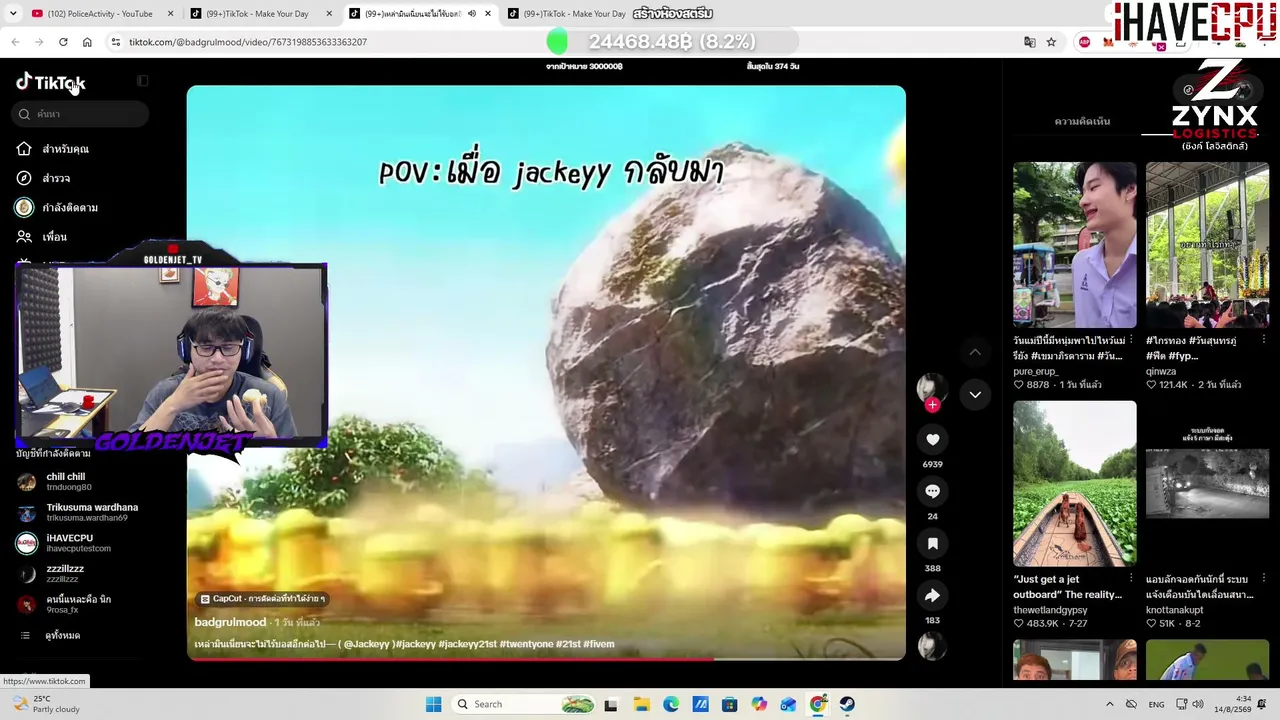Open the knottanakupt night camera video thumbnail
Screen dimensions: 1280x720
(x=1207, y=484)
